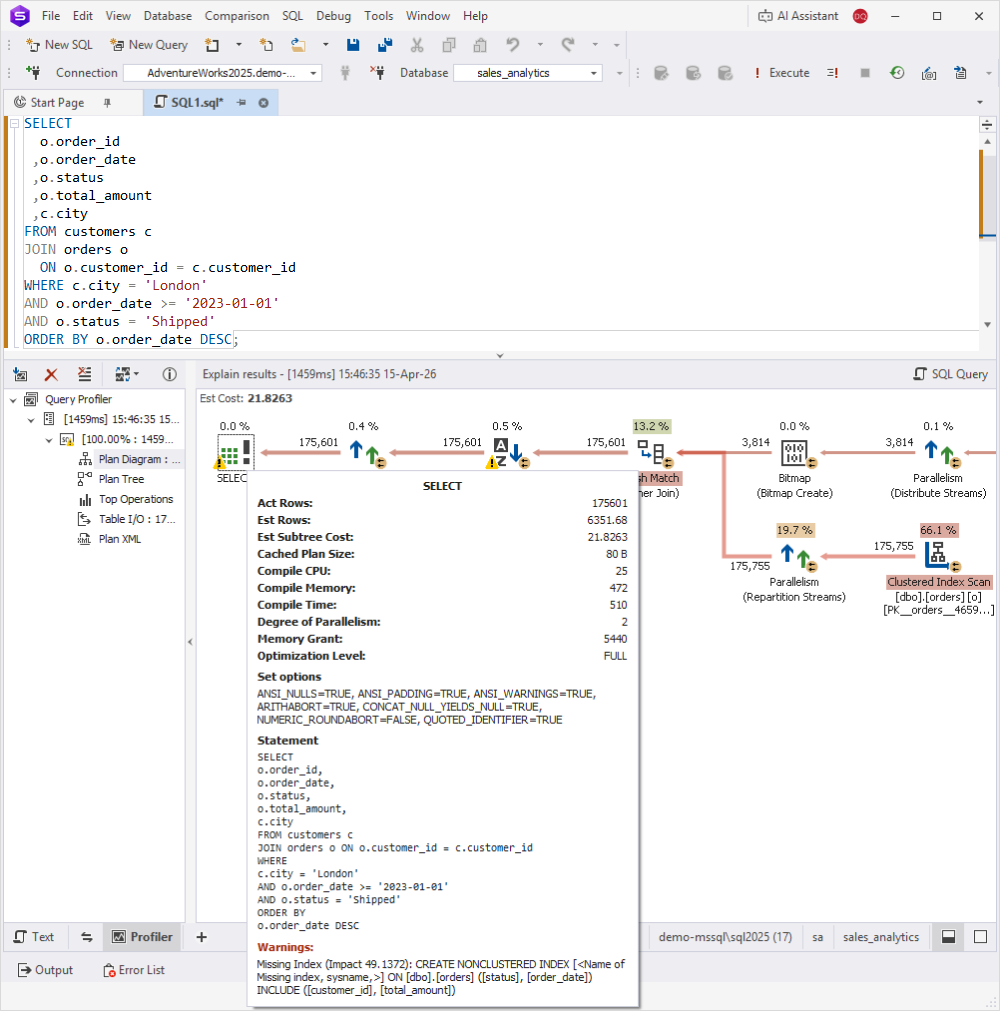
Task: Close the SQL1.sql tab
Action: [x=264, y=103]
